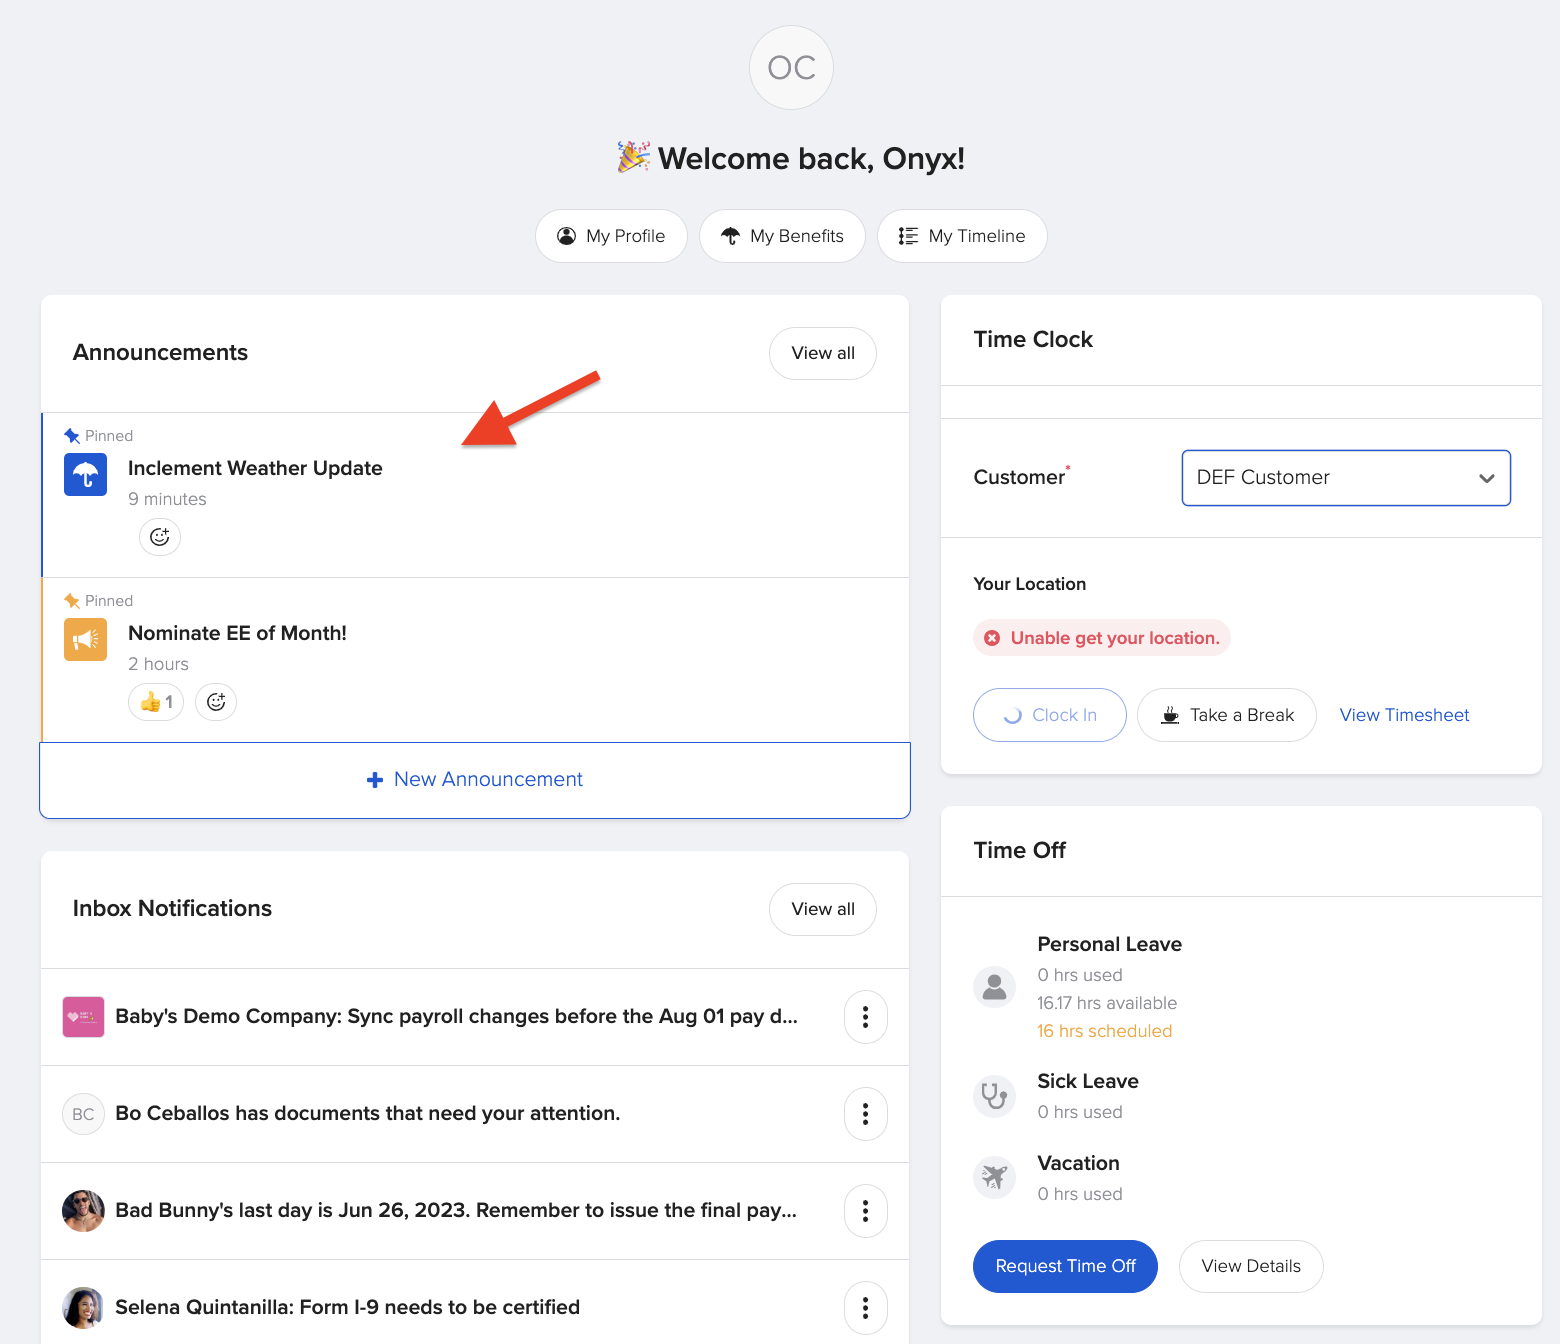
Task: Go to My Profile
Action: [611, 236]
